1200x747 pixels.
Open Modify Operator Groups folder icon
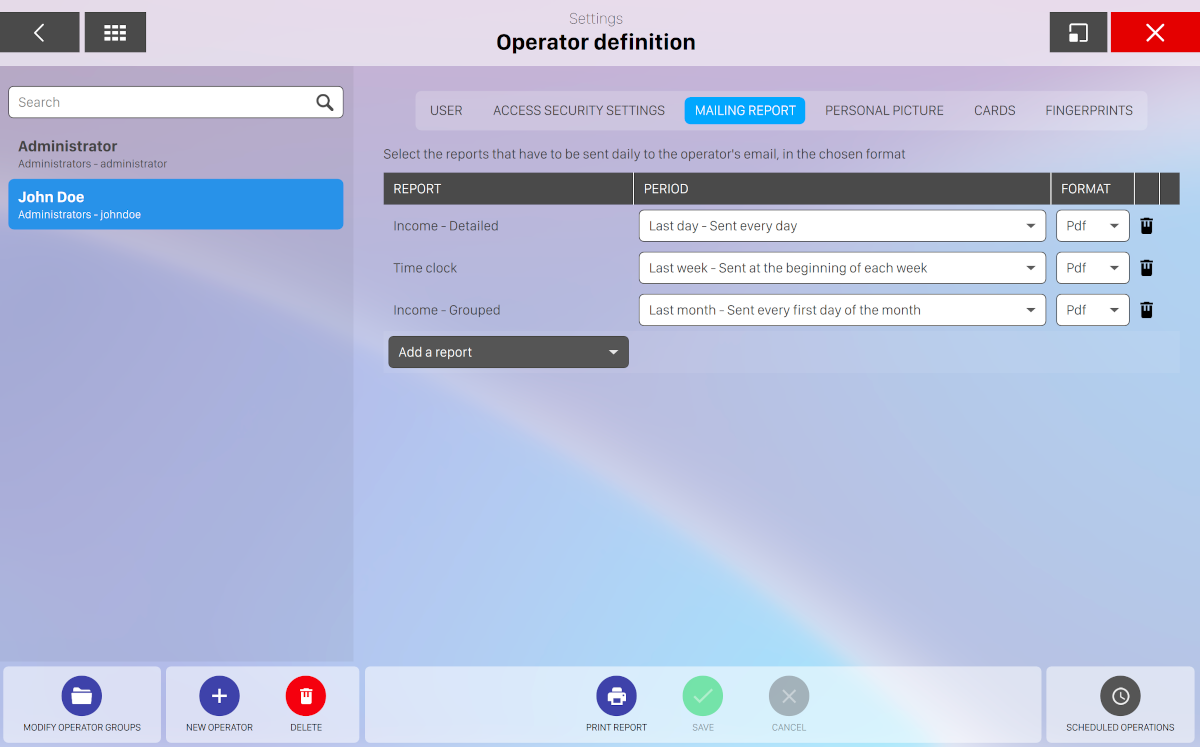(82, 696)
